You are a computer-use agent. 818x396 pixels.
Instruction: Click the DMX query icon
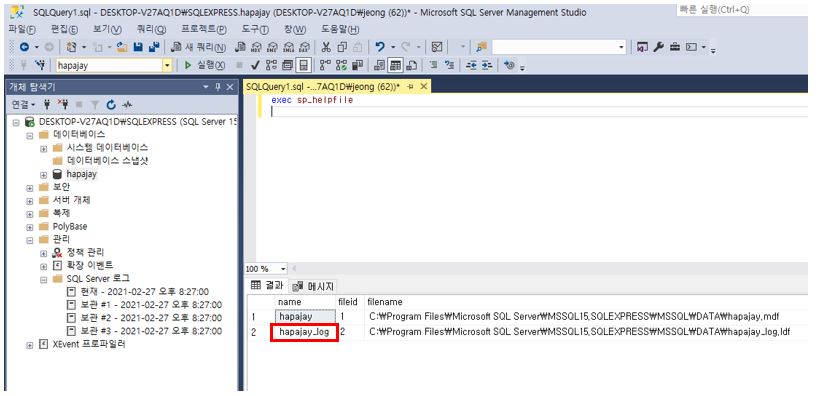(x=272, y=47)
